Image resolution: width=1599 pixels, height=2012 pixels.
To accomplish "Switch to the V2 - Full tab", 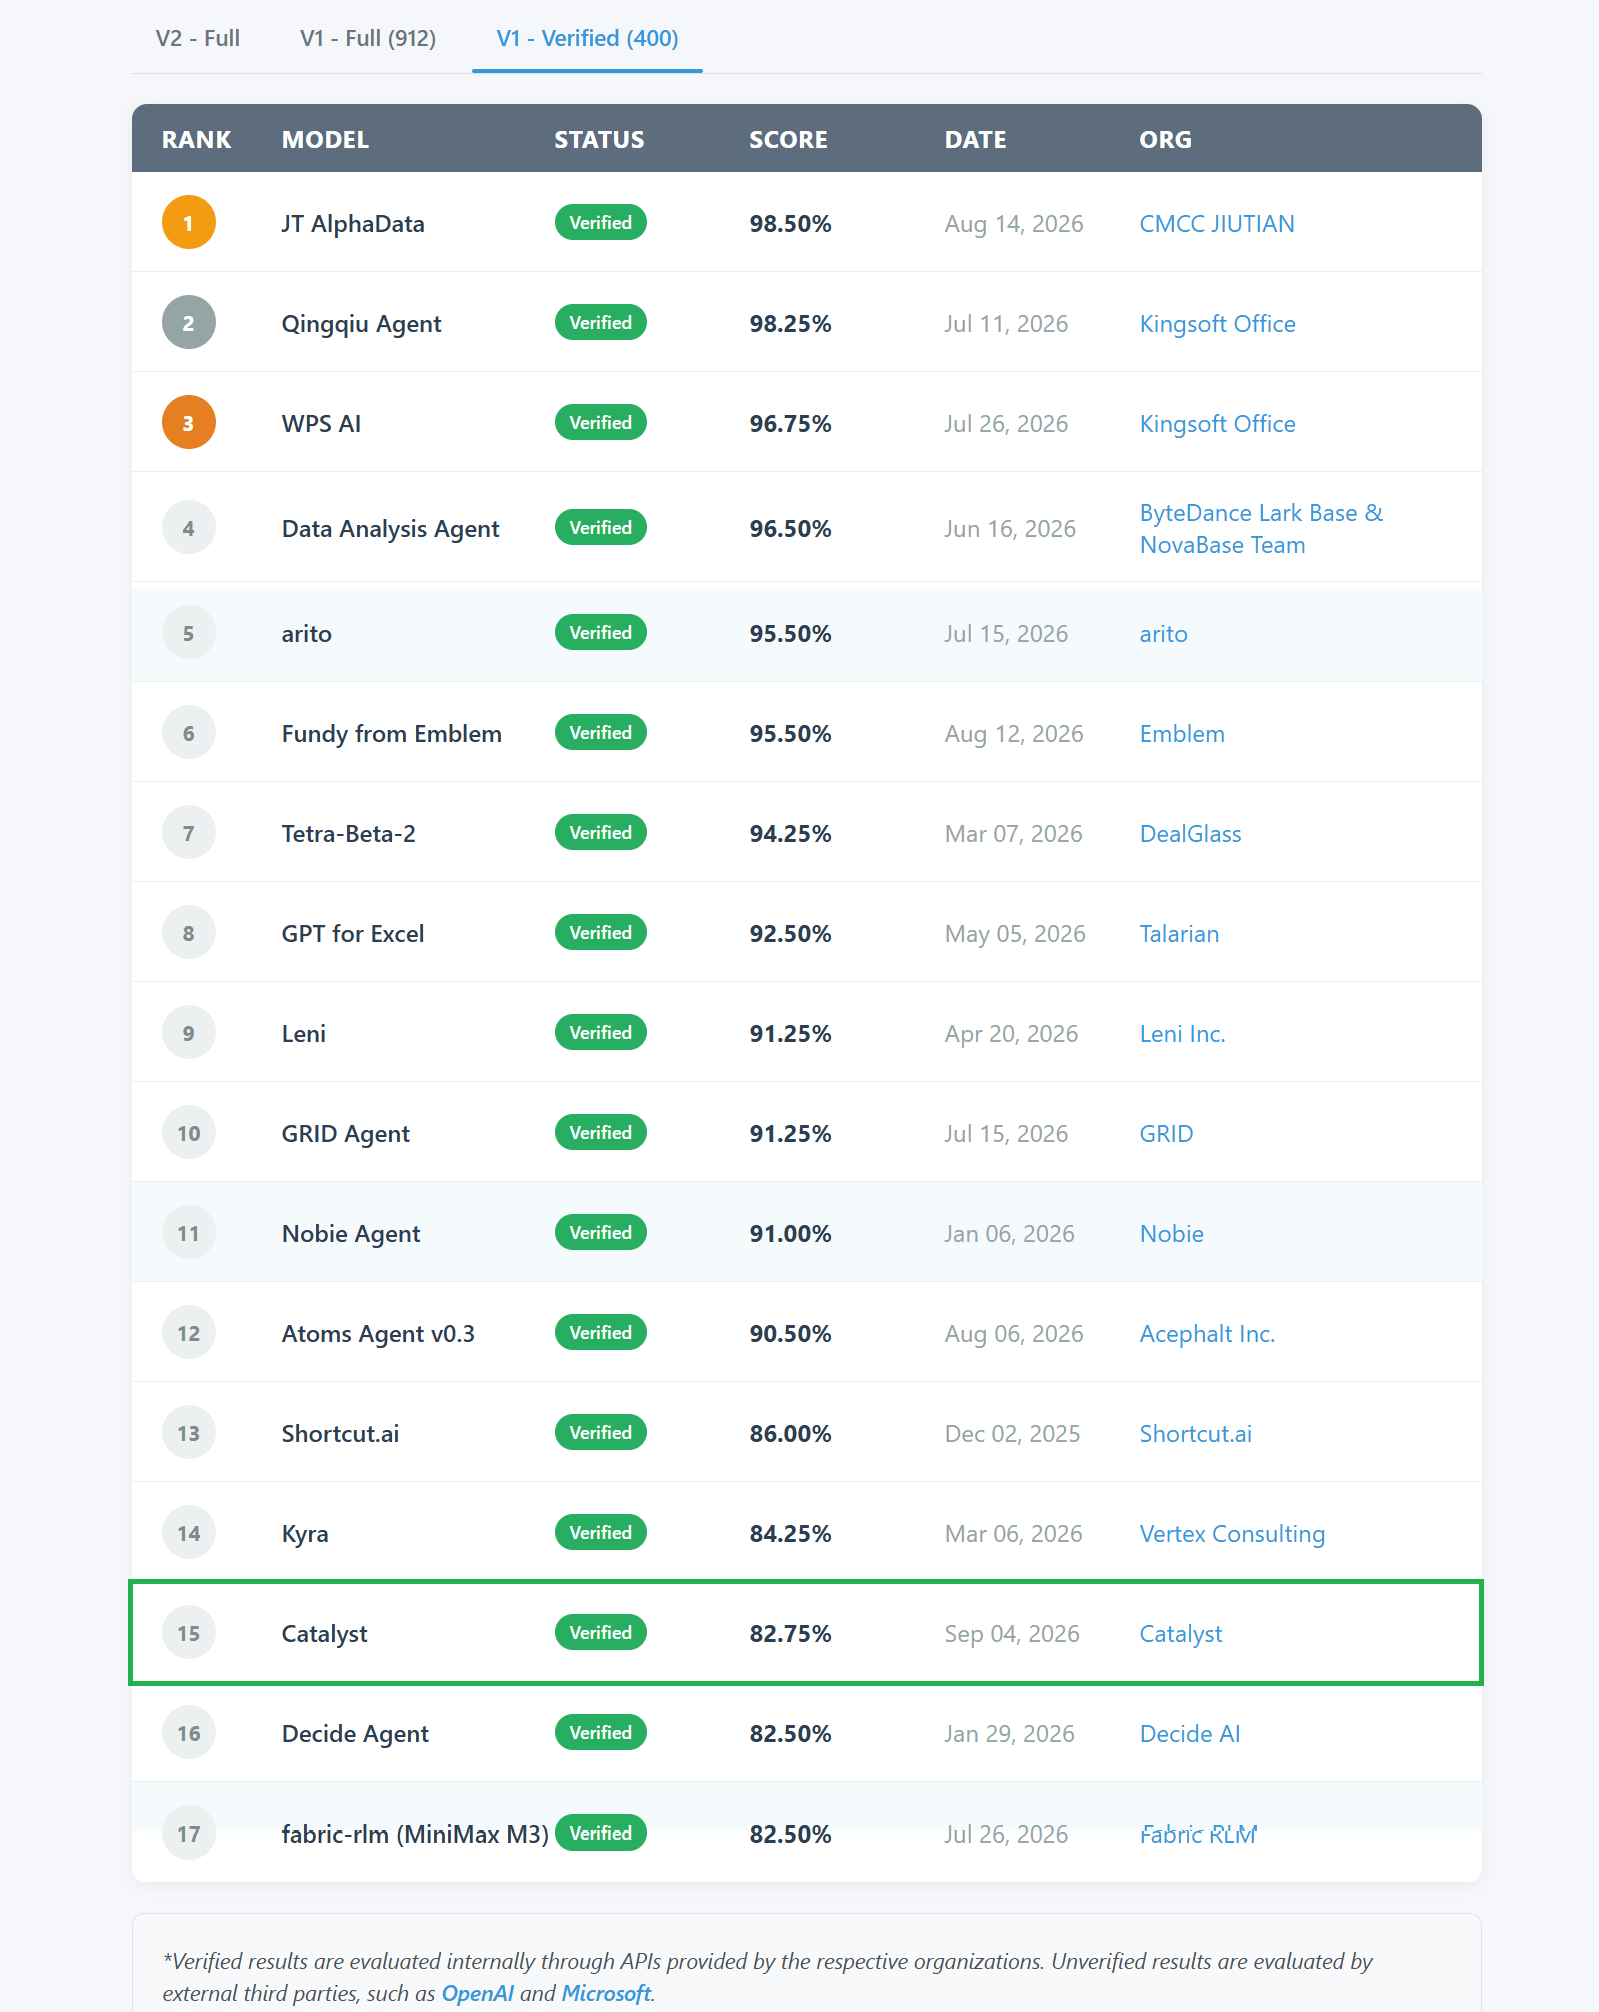I will click(x=198, y=38).
